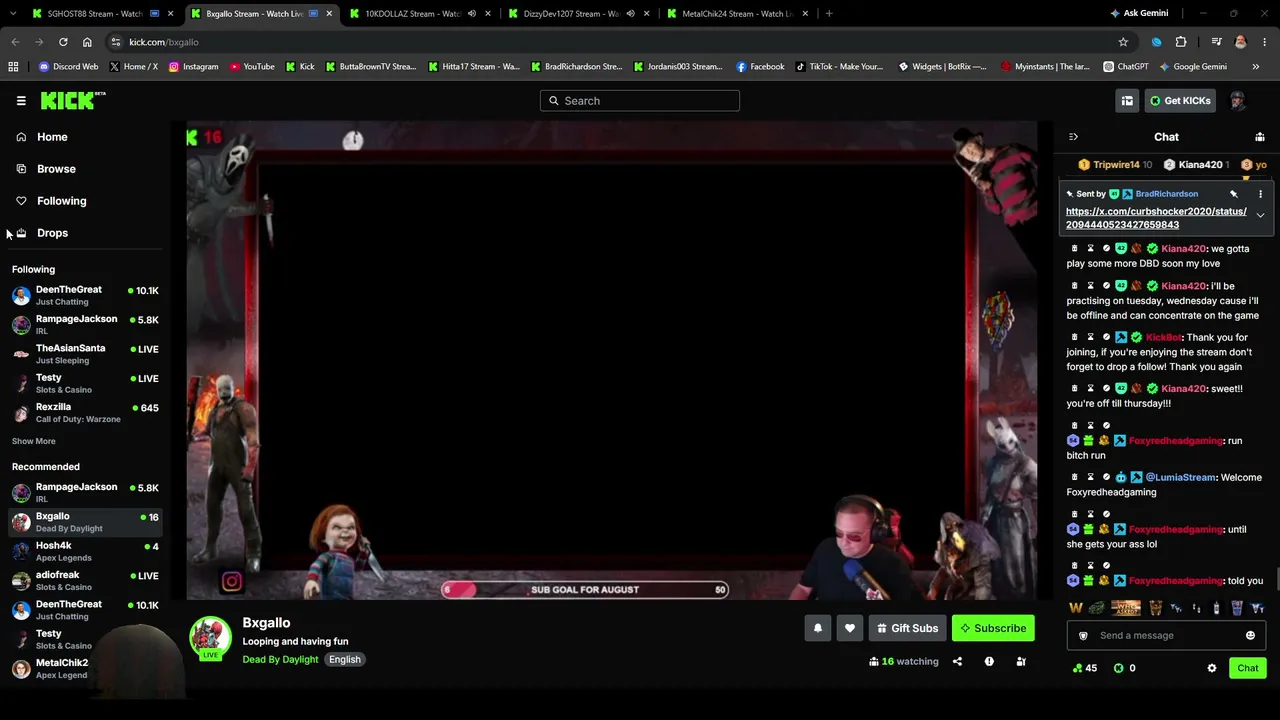Report the stream with the exclamation icon
The height and width of the screenshot is (720, 1280).
tap(989, 661)
